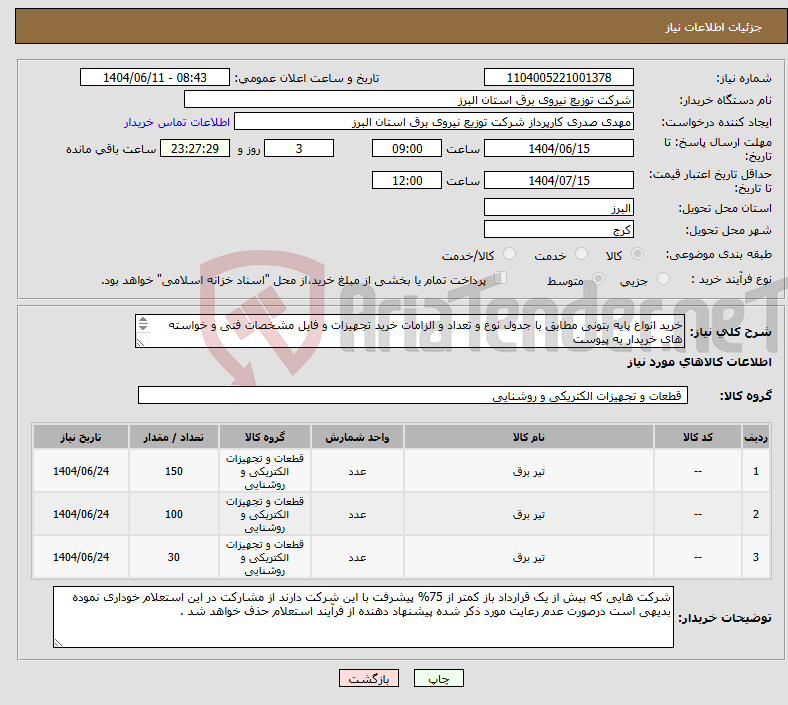Select the کالا/خدمت radio button

[x=510, y=254]
